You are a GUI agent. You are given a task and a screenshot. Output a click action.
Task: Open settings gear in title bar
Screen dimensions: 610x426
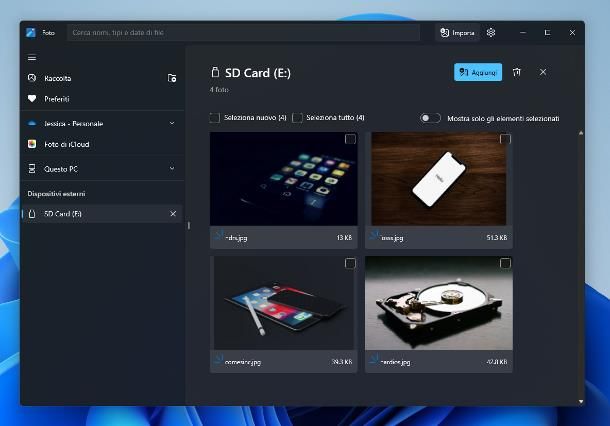pos(491,32)
